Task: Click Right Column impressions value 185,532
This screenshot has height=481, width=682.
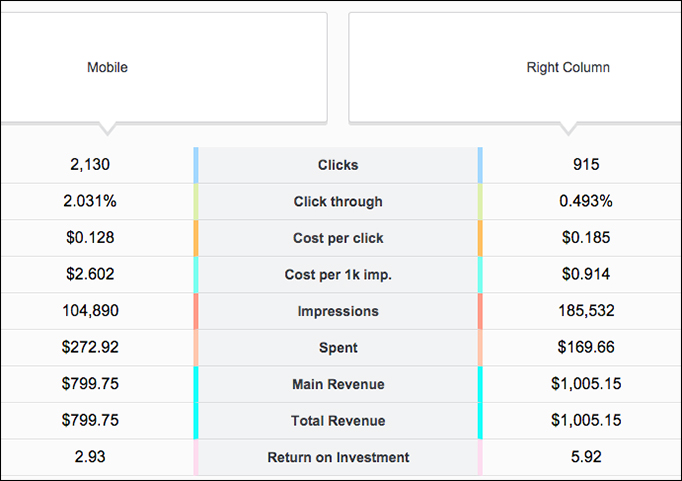Action: coord(586,311)
